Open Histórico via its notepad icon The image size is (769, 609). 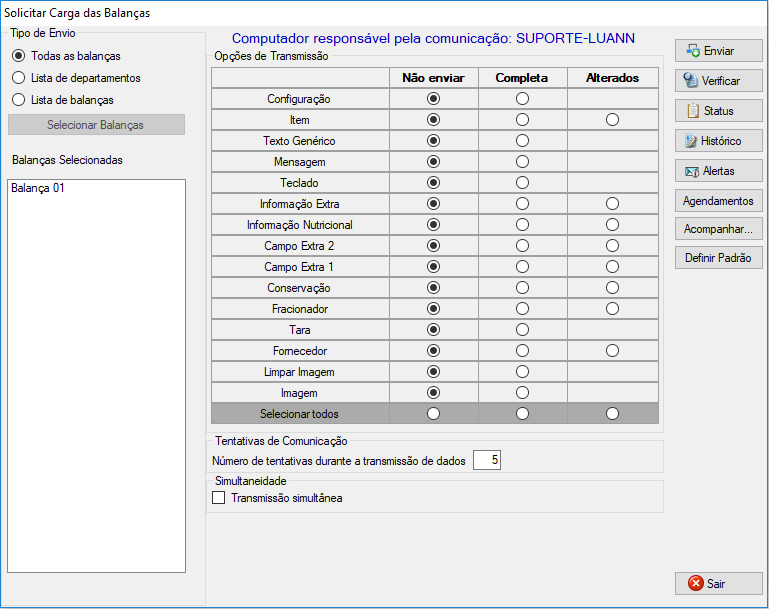pos(691,141)
